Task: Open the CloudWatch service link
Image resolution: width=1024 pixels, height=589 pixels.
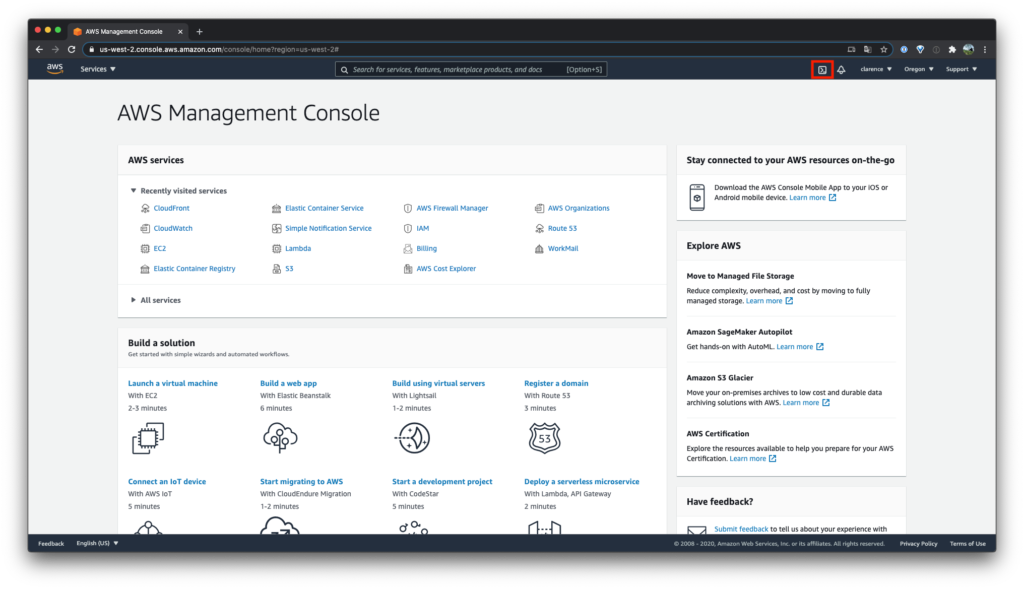Action: 173,228
